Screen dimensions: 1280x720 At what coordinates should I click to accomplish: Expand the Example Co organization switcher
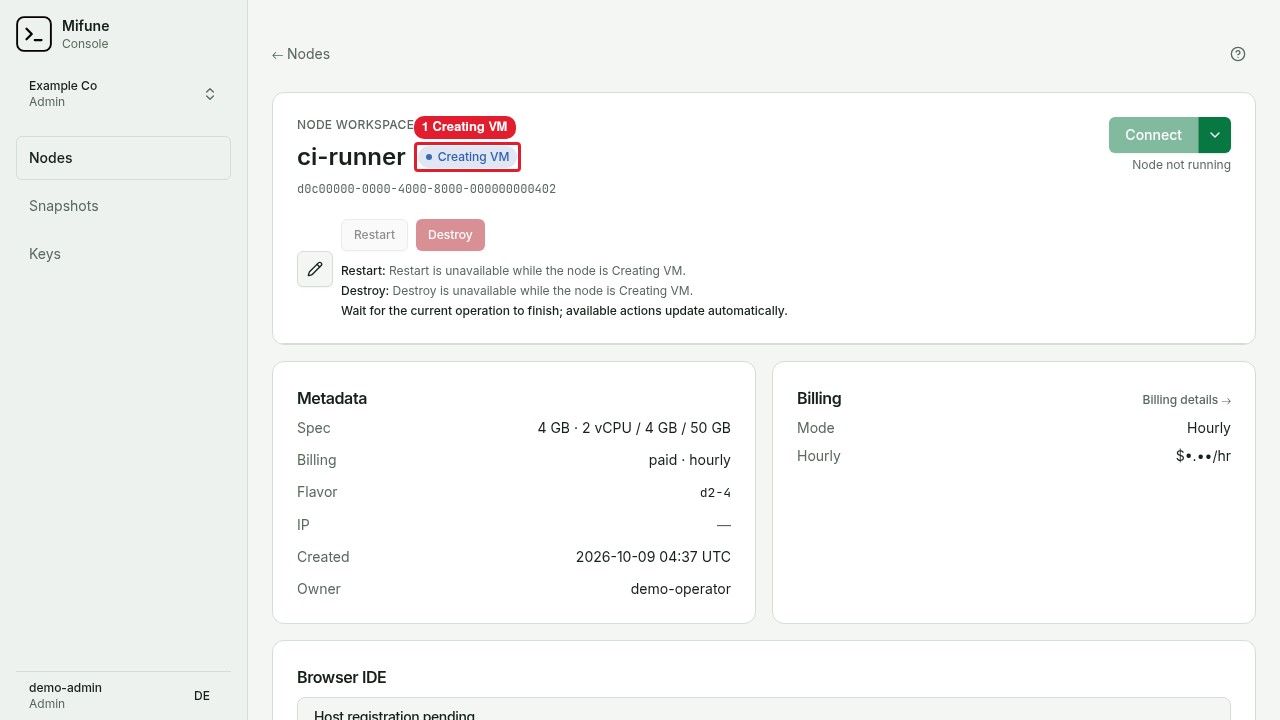click(x=123, y=94)
